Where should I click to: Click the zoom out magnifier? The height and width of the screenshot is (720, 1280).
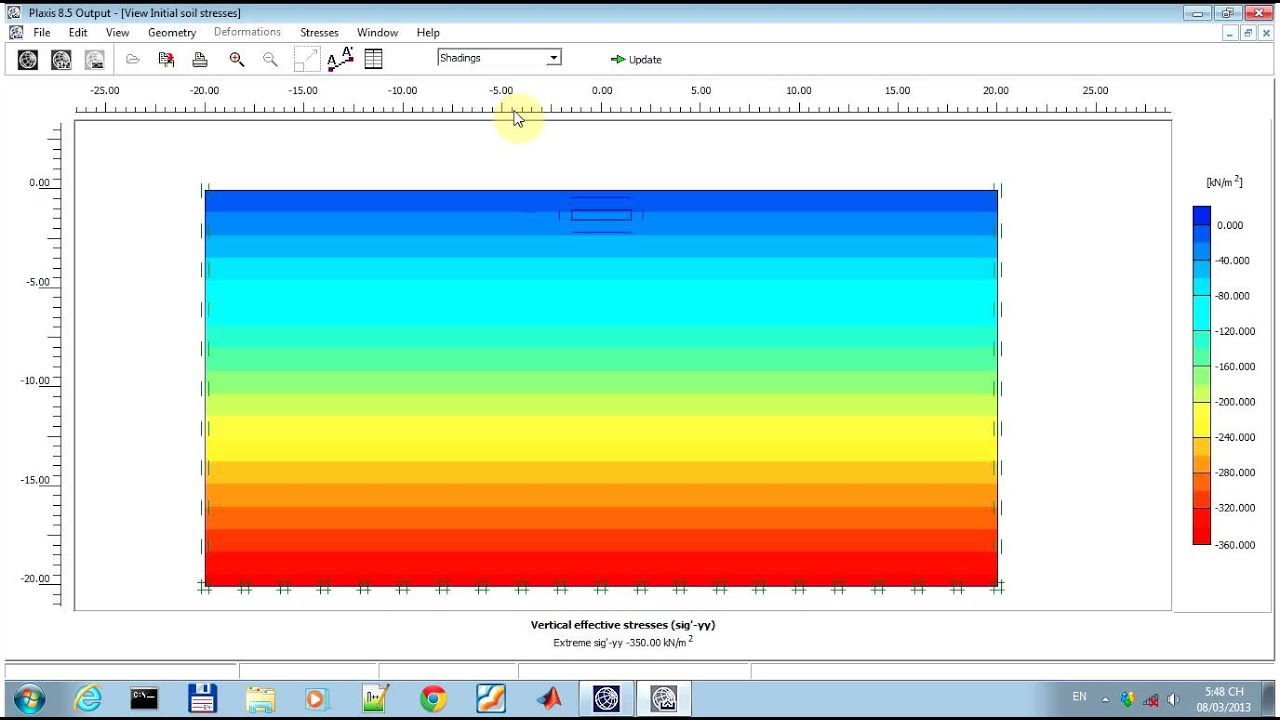click(x=270, y=60)
